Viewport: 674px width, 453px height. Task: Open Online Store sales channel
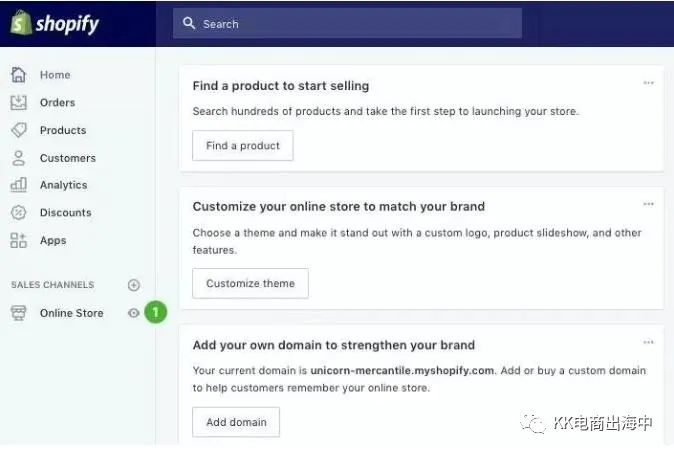click(x=72, y=313)
